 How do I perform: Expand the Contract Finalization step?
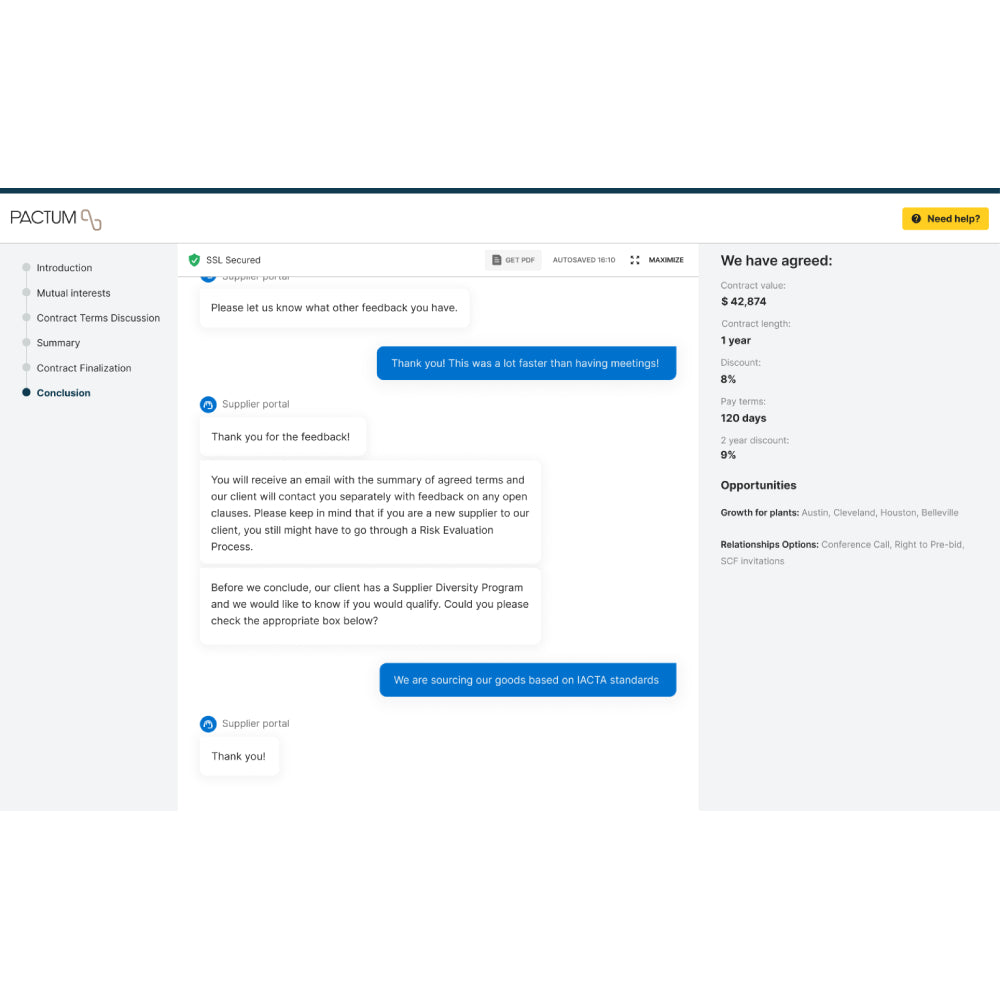tap(83, 368)
